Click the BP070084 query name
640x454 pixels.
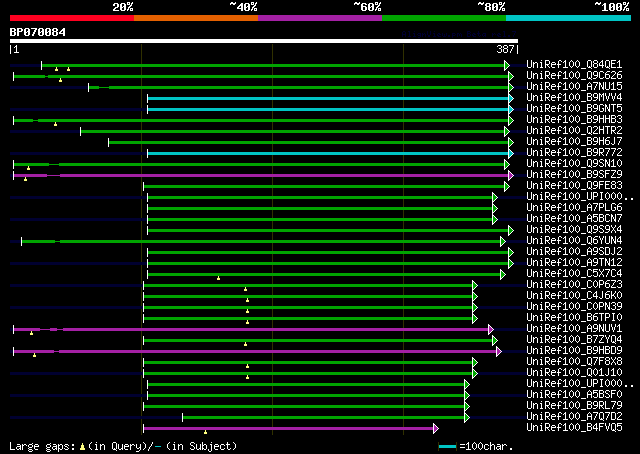pyautogui.click(x=38, y=32)
